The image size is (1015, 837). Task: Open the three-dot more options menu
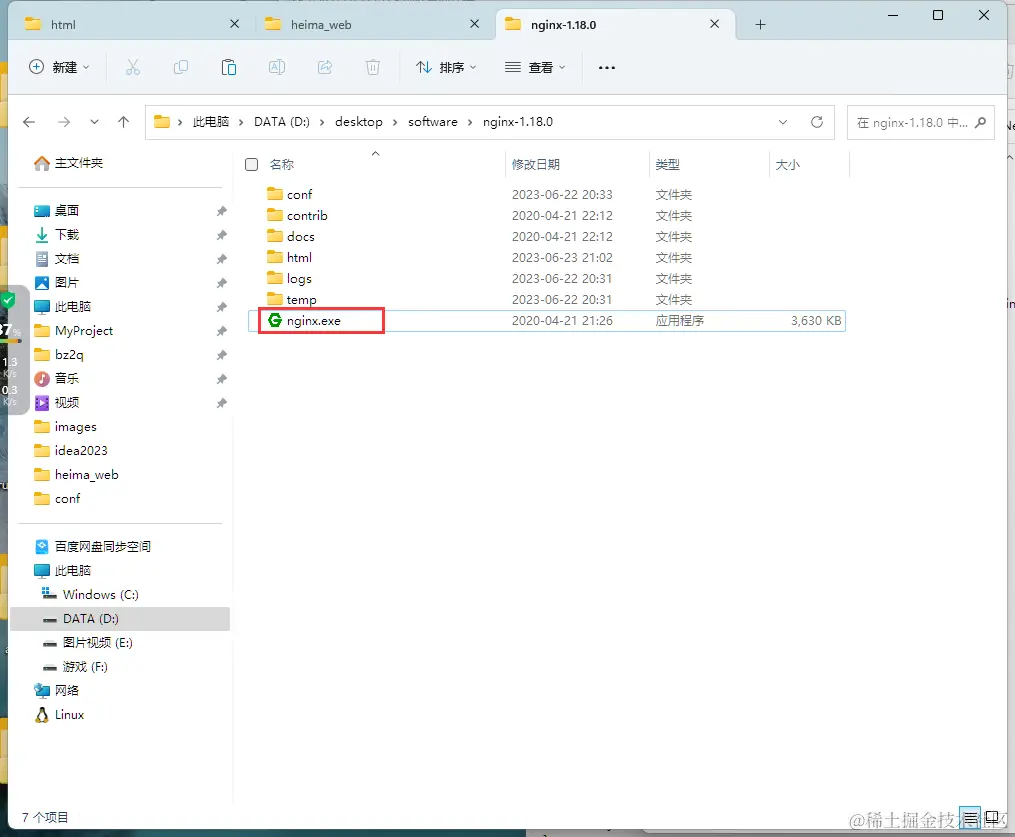pyautogui.click(x=607, y=67)
